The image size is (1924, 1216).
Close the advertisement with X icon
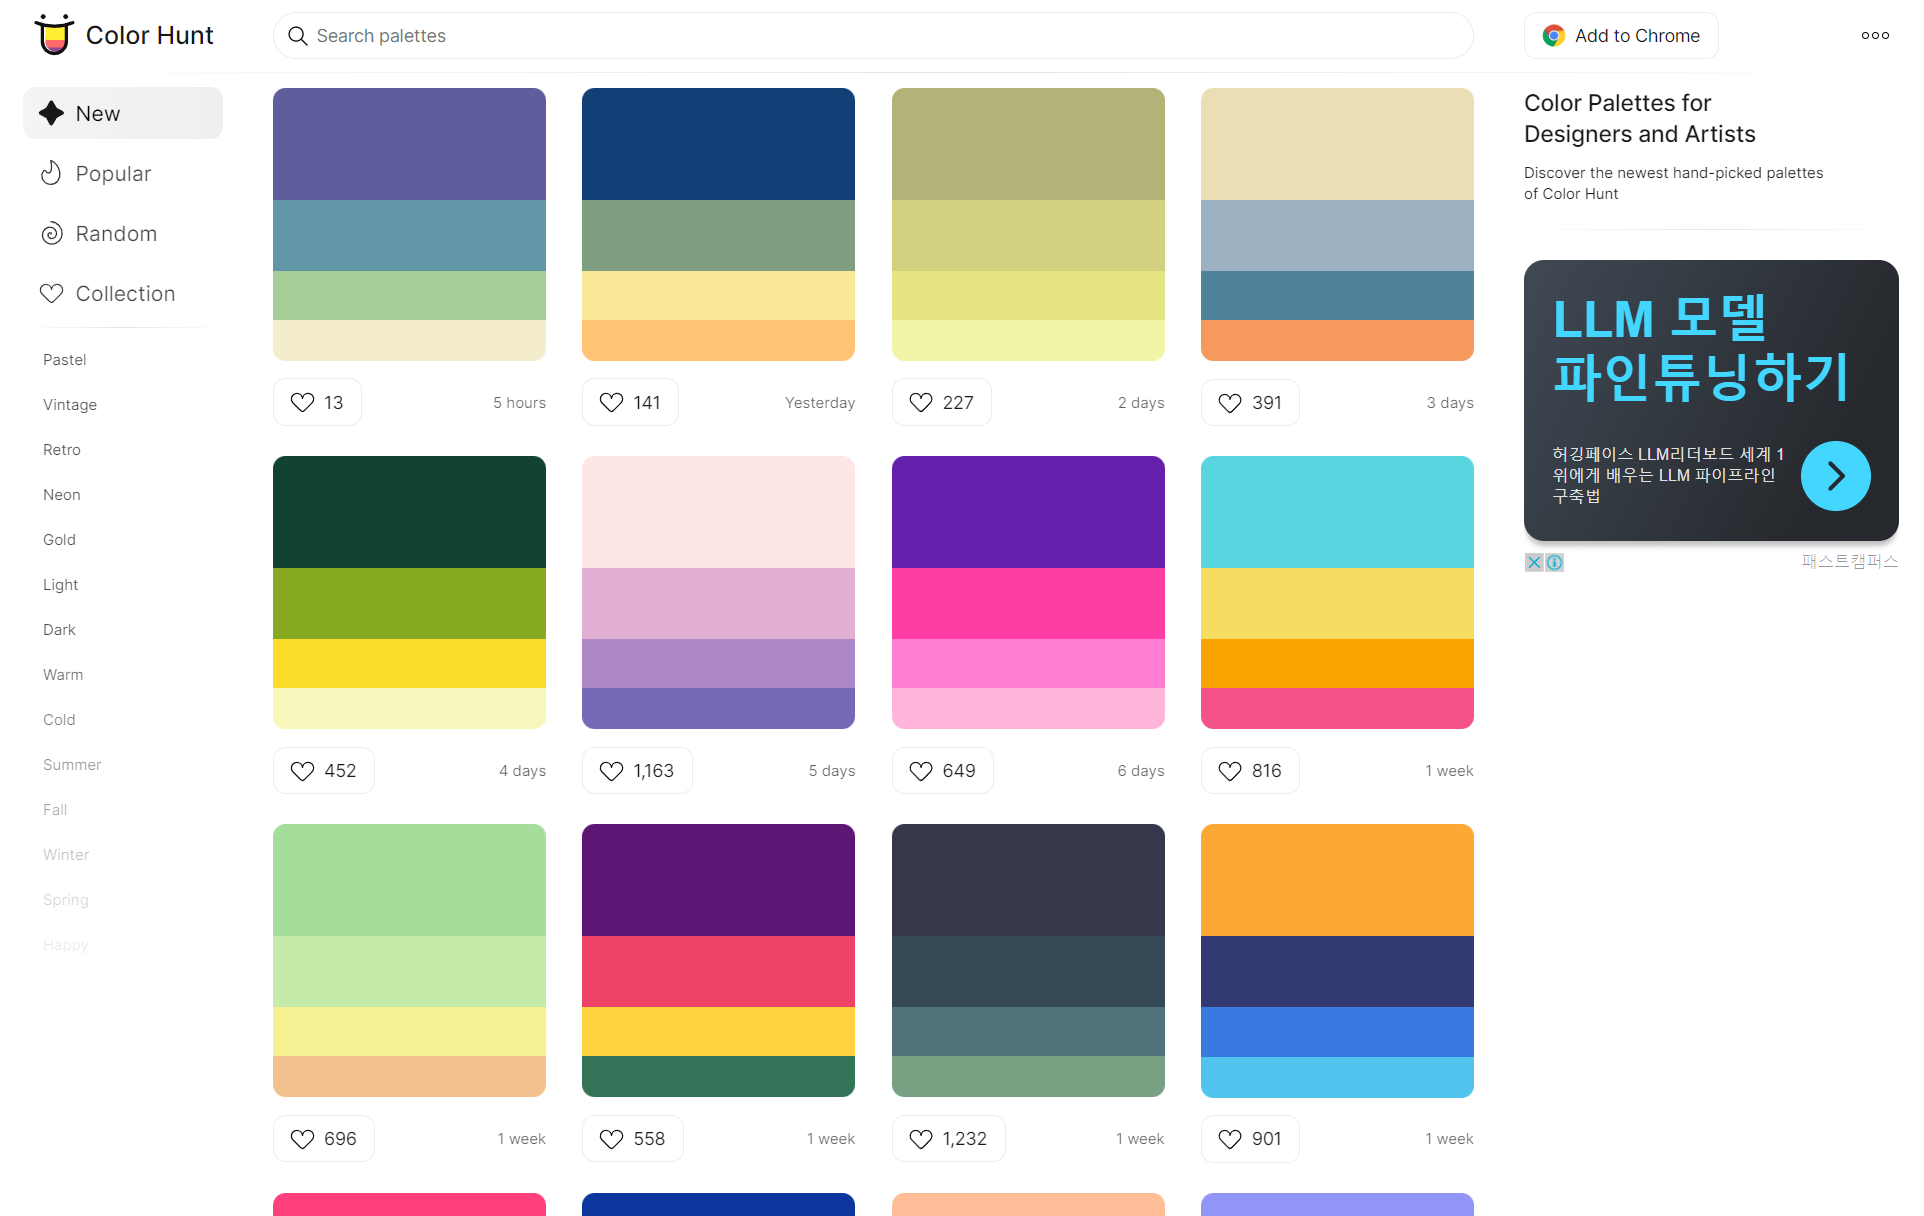(1534, 563)
